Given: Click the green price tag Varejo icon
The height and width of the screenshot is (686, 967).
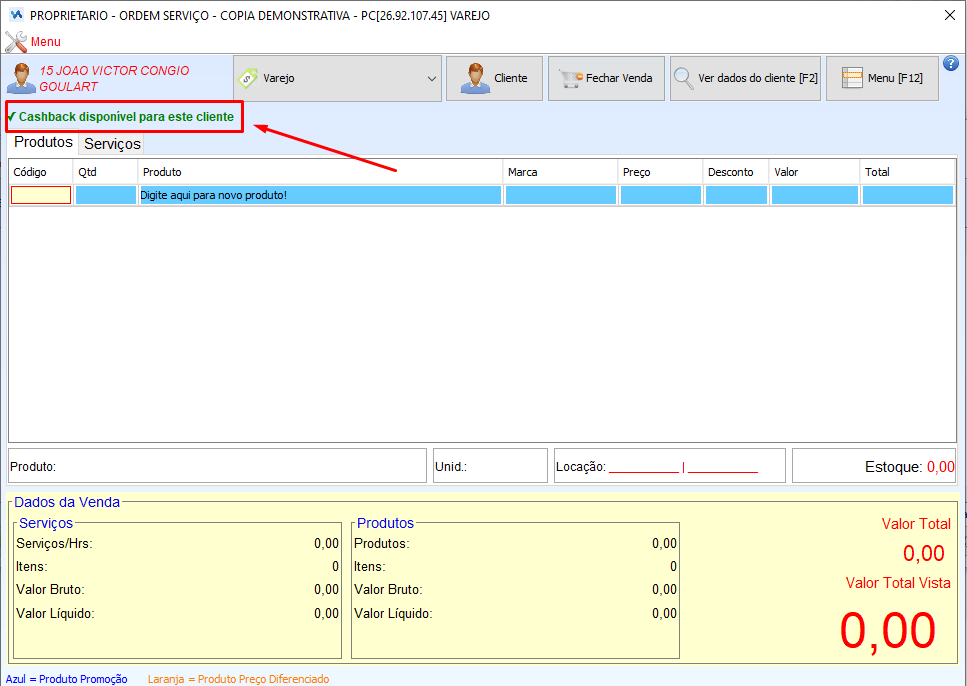Looking at the screenshot, I should (x=248, y=78).
